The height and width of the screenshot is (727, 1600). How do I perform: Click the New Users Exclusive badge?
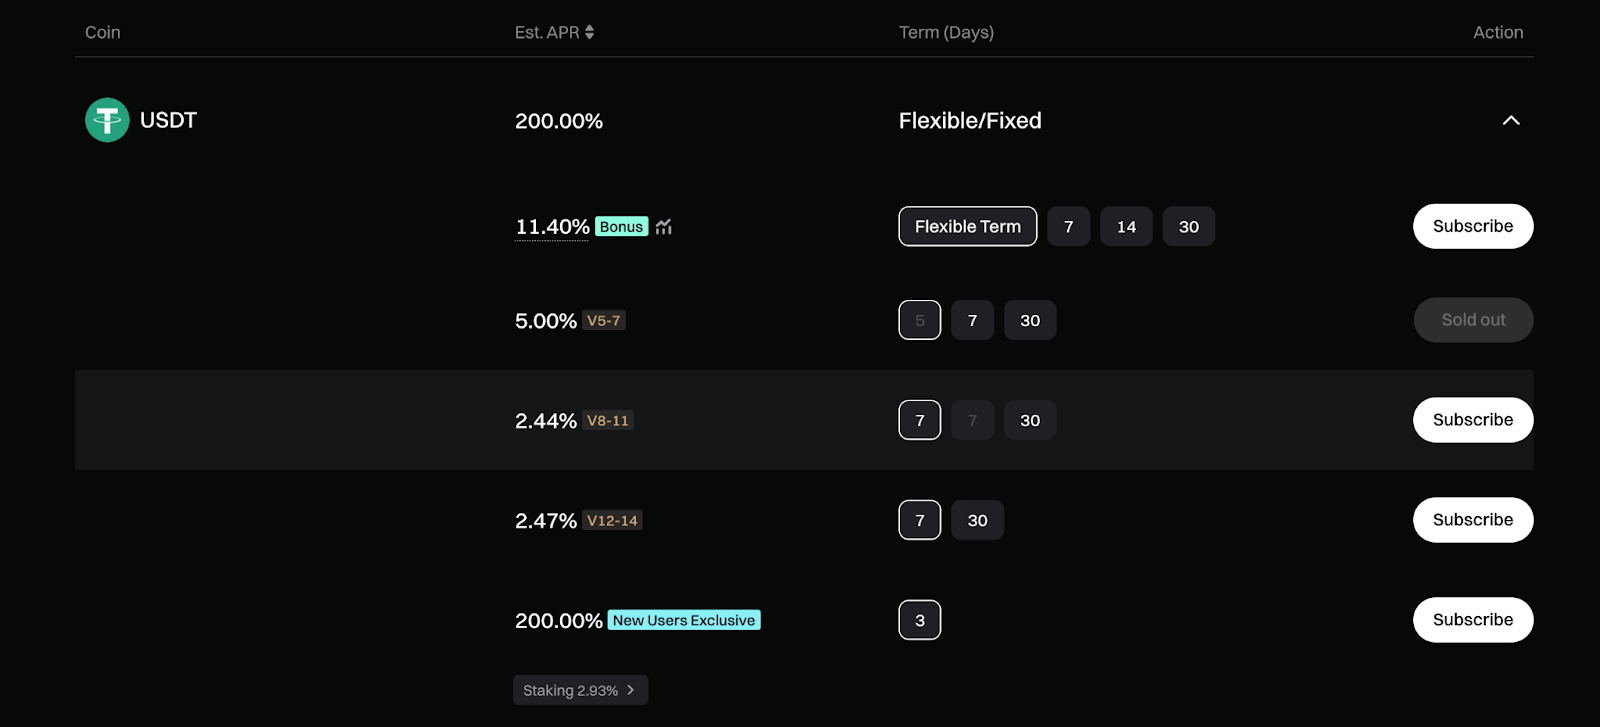(684, 620)
